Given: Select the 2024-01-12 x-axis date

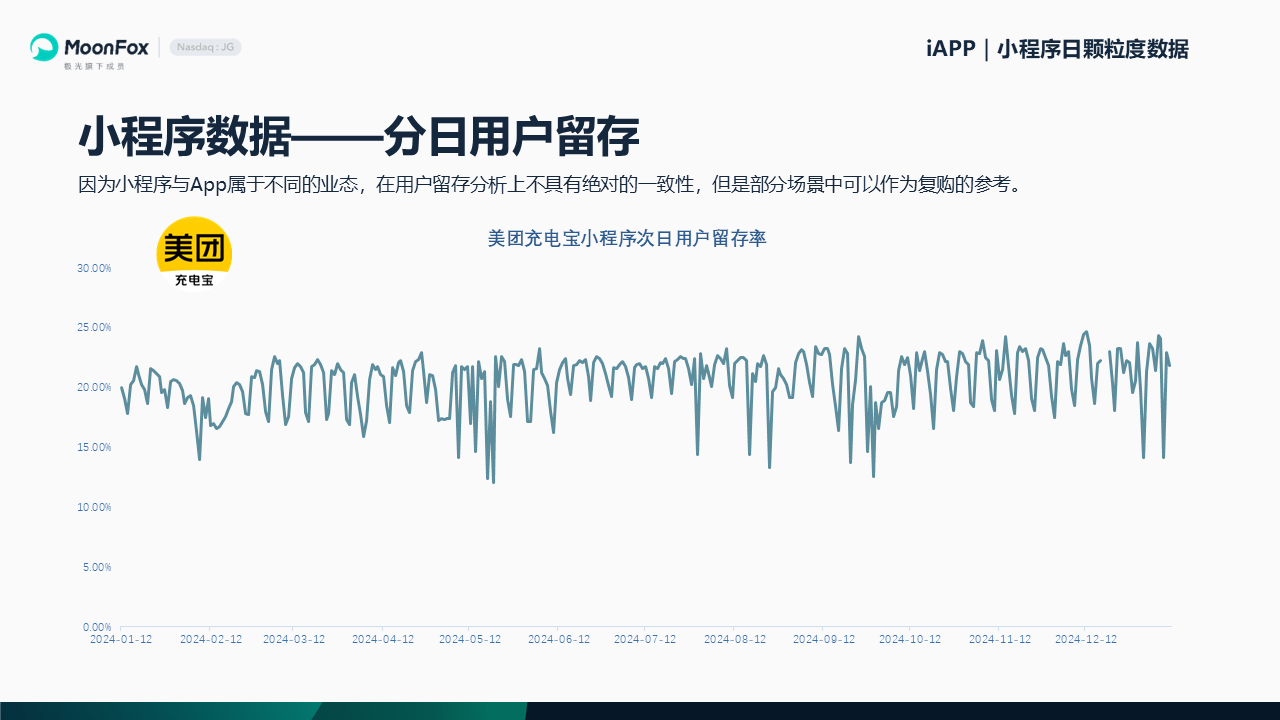Looking at the screenshot, I should pyautogui.click(x=121, y=640).
